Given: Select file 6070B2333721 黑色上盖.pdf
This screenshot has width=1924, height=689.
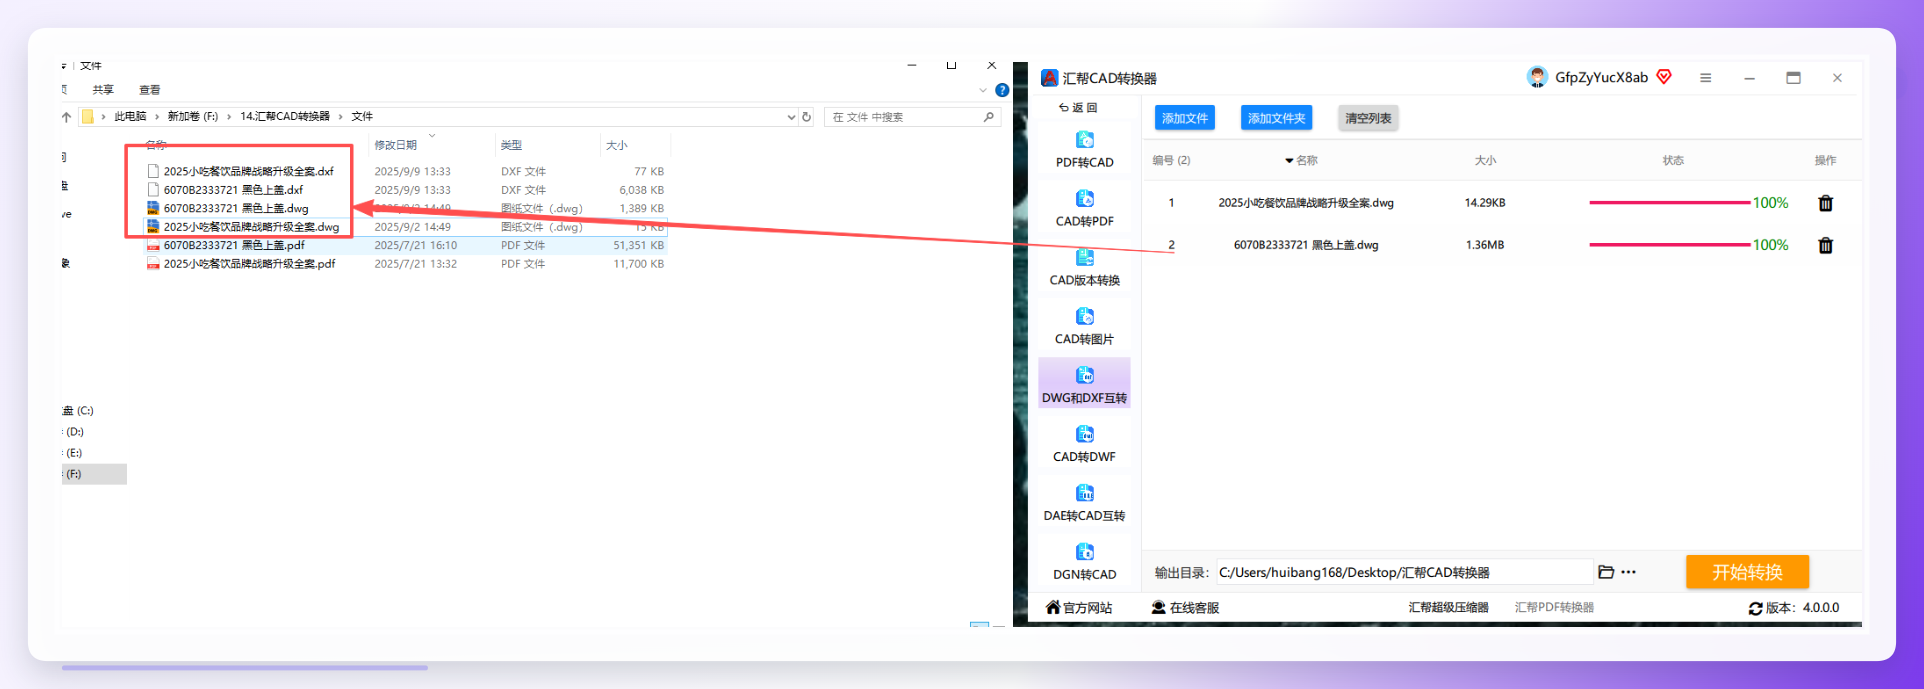Looking at the screenshot, I should point(234,245).
